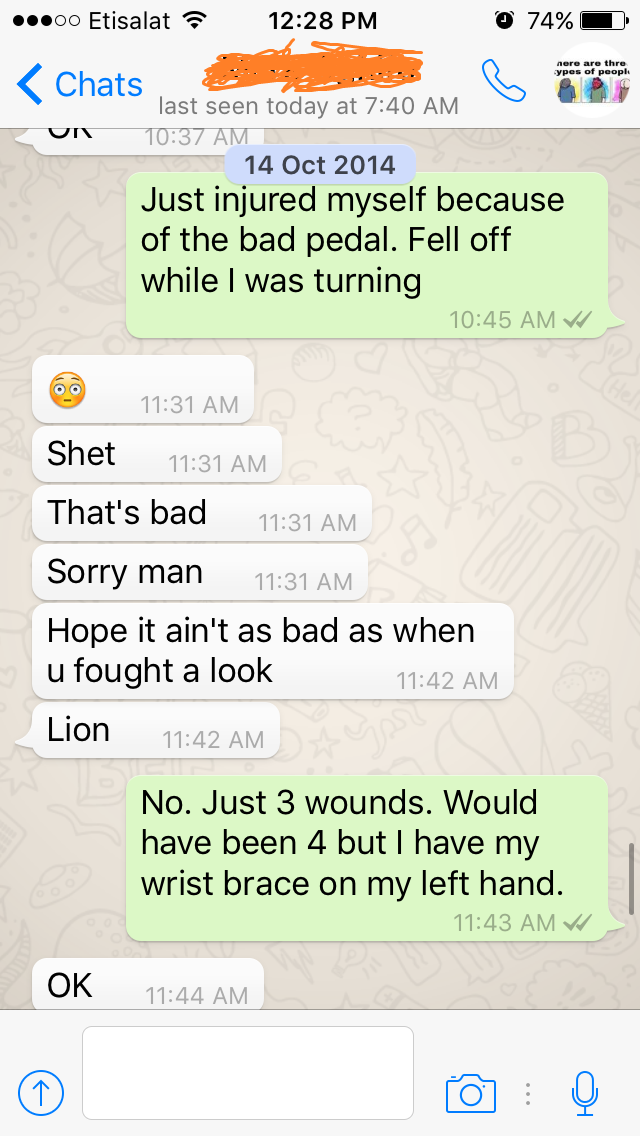The image size is (640, 1136).
Task: Select the 'Shet' message bubble
Action: (x=157, y=454)
